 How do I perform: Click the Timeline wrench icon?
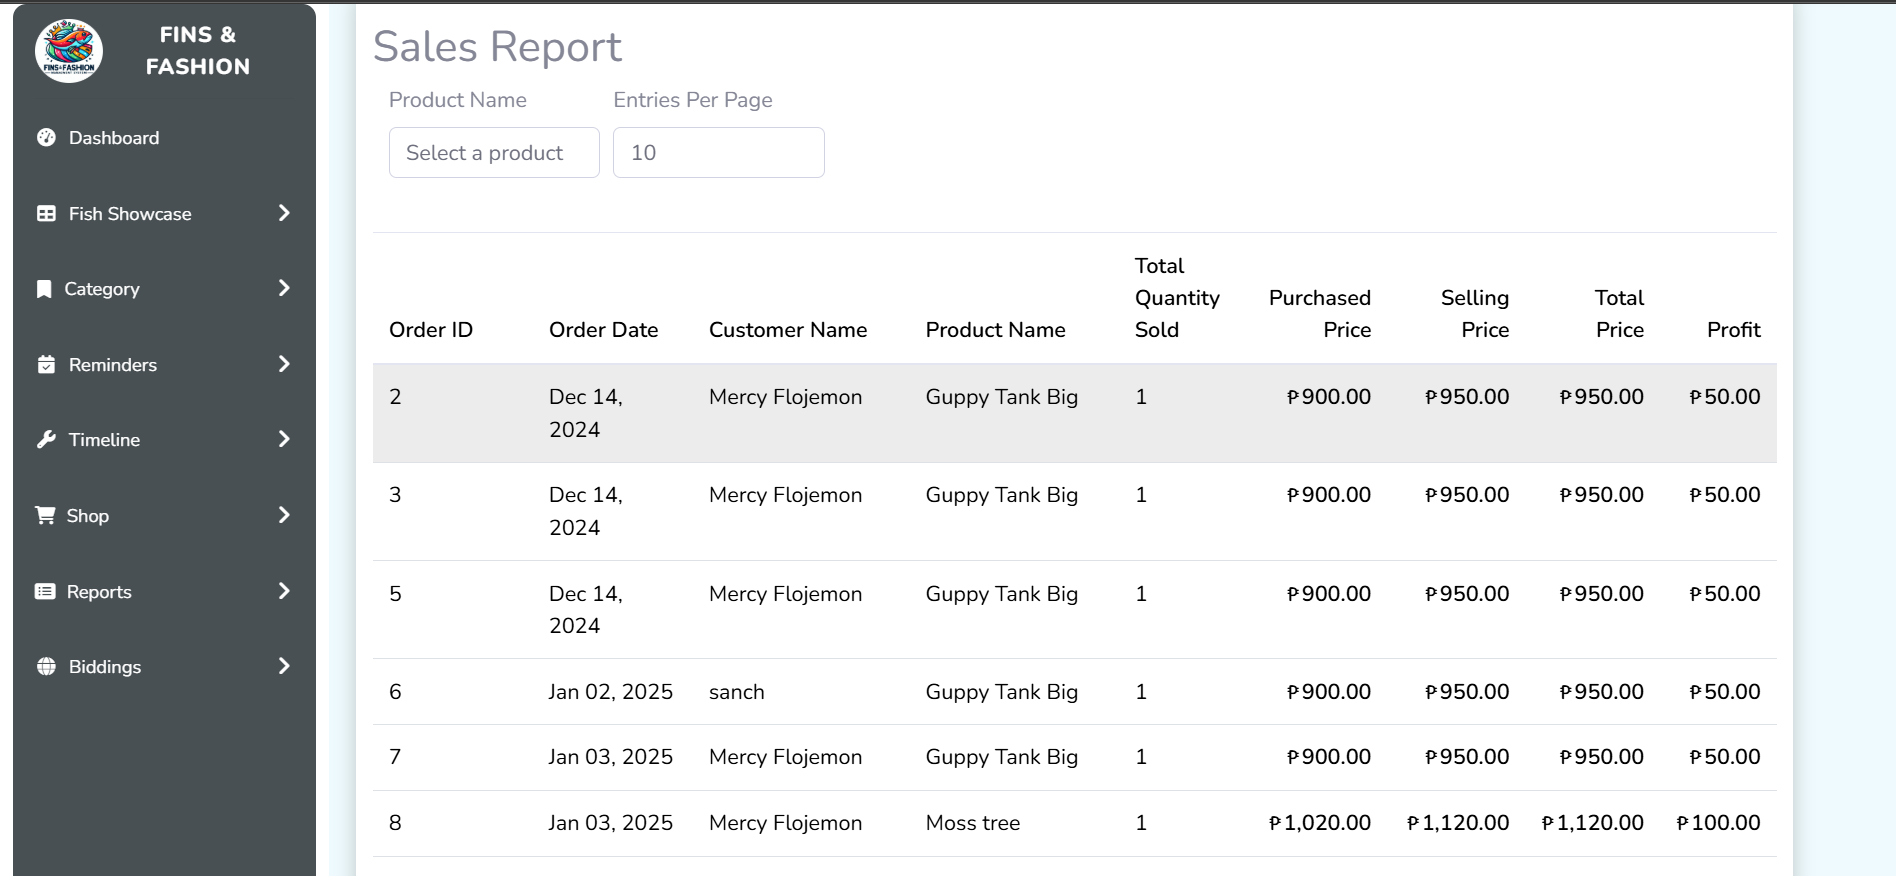coord(46,440)
